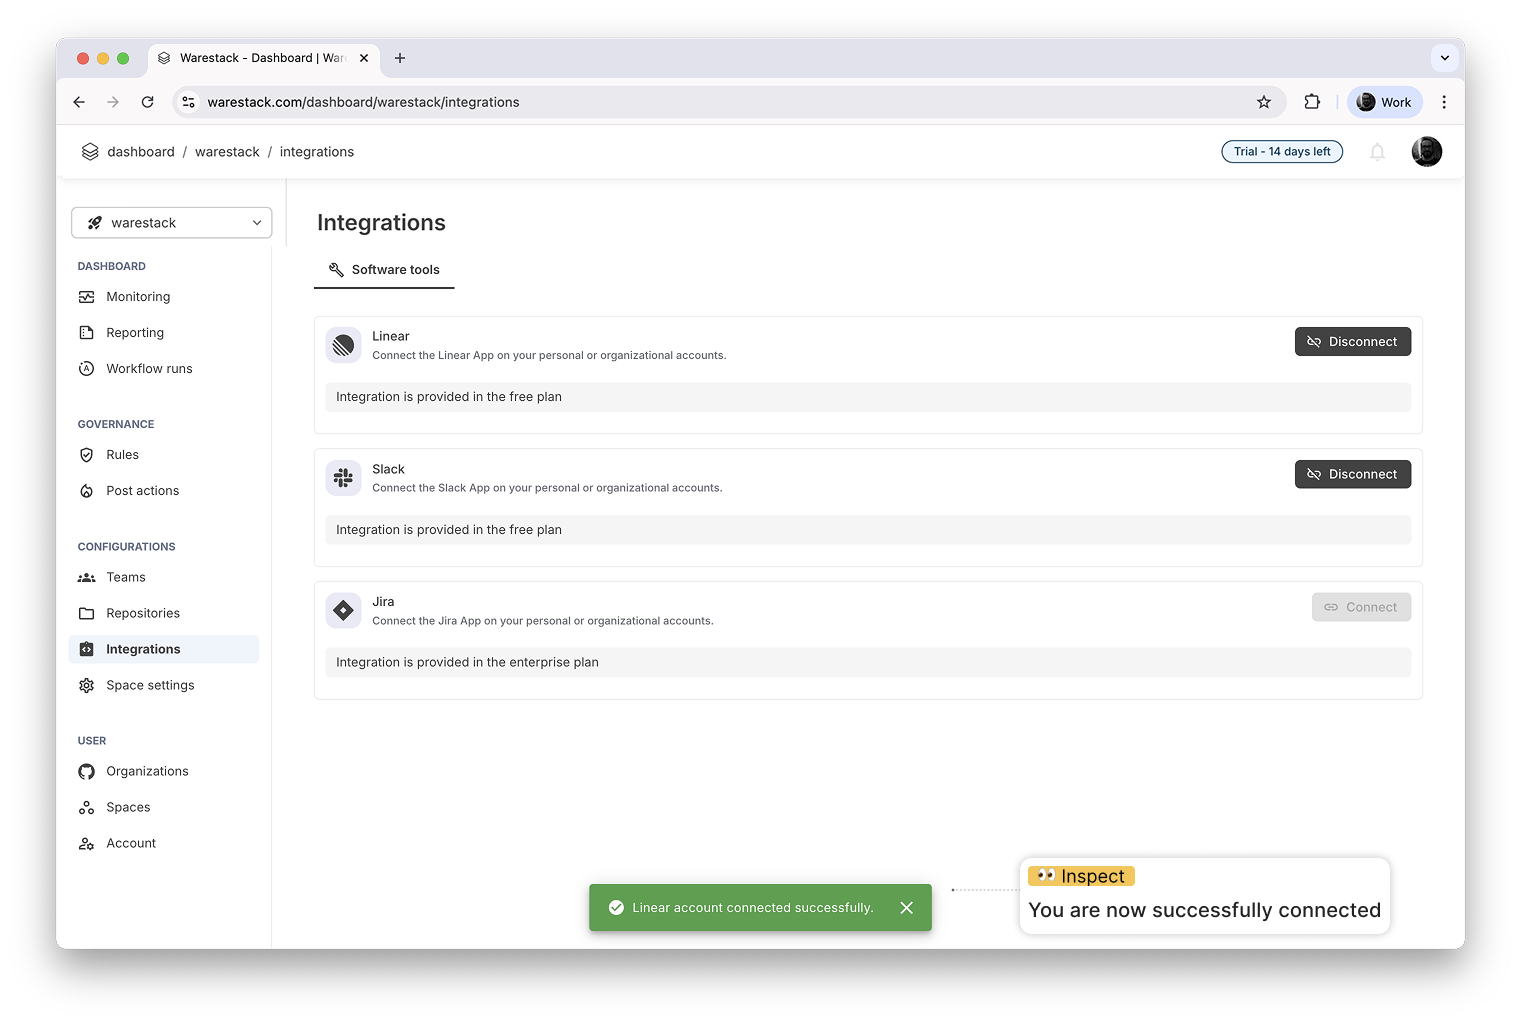
Task: Dismiss the Linear connected success toast
Action: [x=906, y=908]
